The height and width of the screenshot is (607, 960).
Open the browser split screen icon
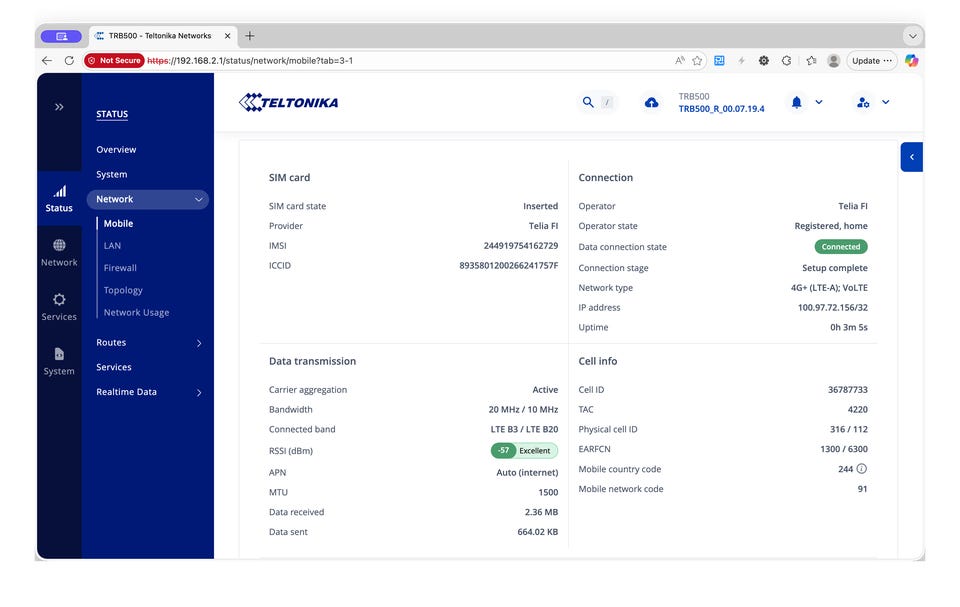coord(719,61)
